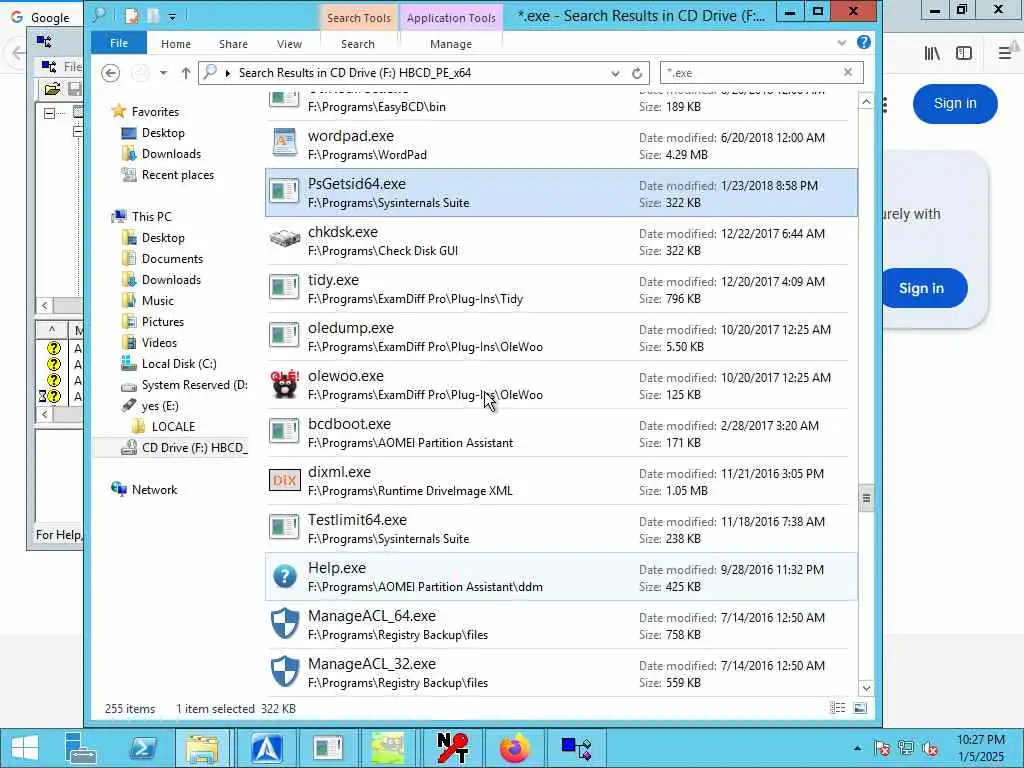1024x768 pixels.
Task: Refresh the search results
Action: click(637, 73)
